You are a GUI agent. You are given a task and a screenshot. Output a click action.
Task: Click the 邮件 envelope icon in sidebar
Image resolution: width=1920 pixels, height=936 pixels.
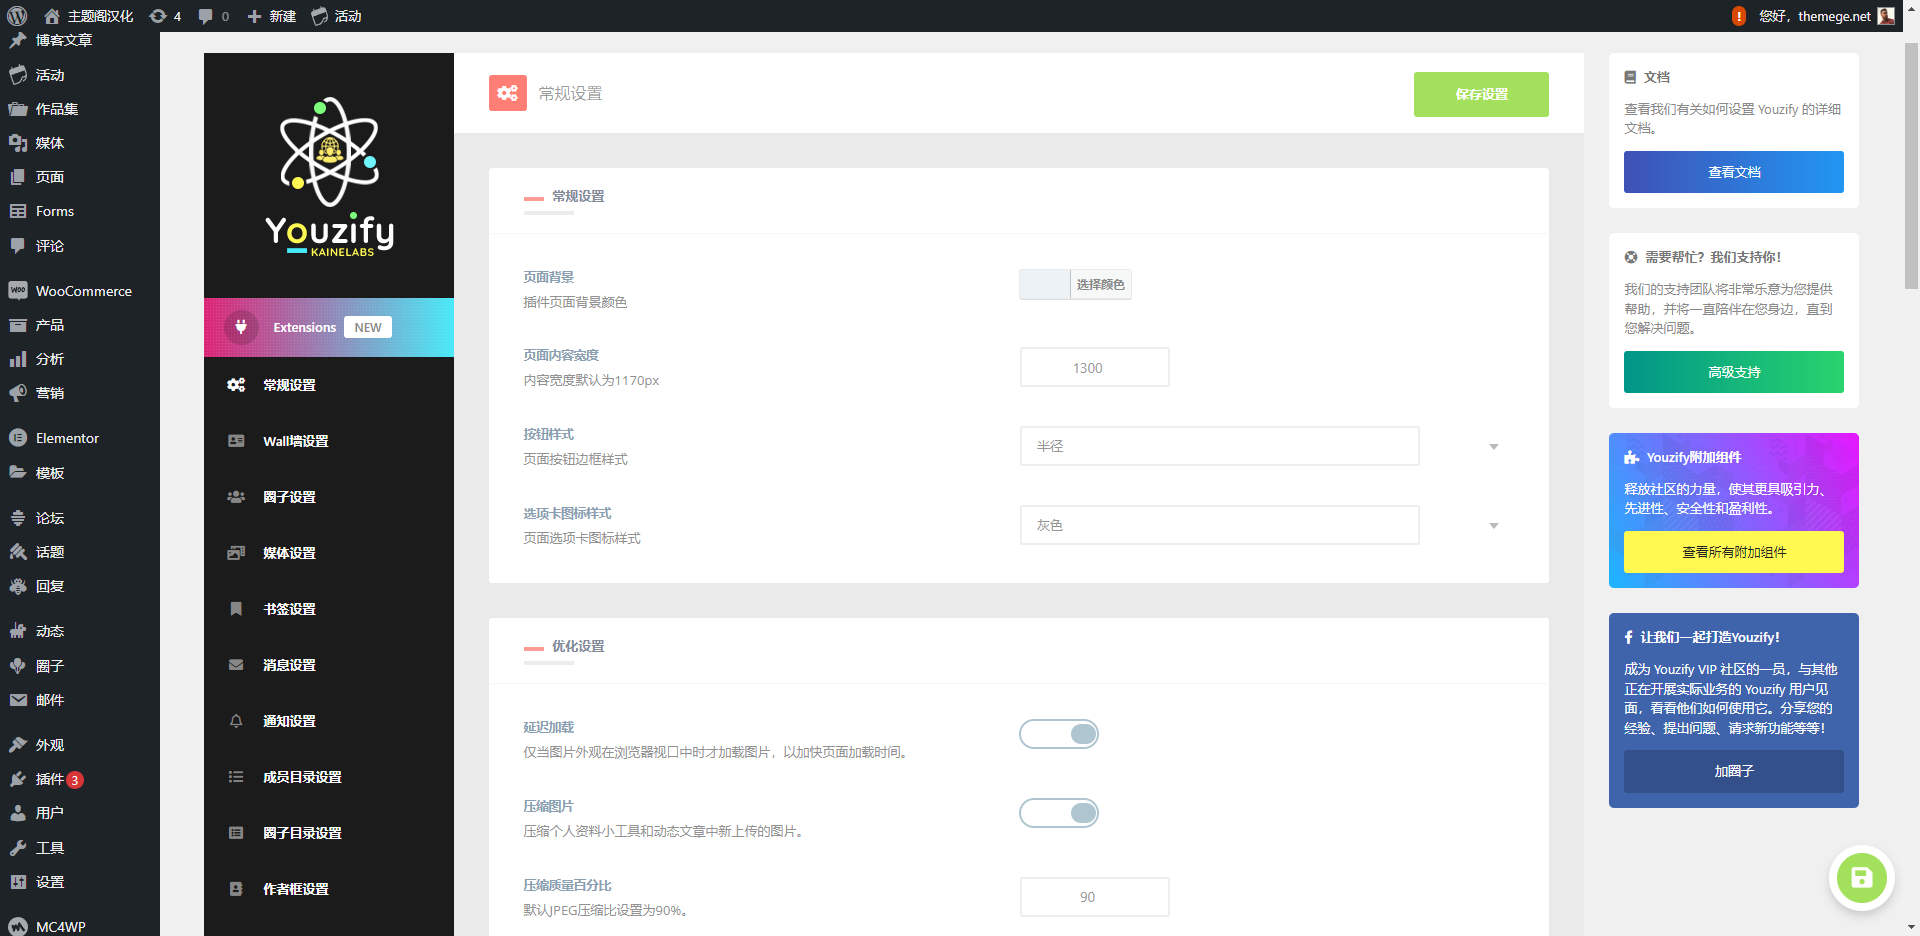point(18,700)
